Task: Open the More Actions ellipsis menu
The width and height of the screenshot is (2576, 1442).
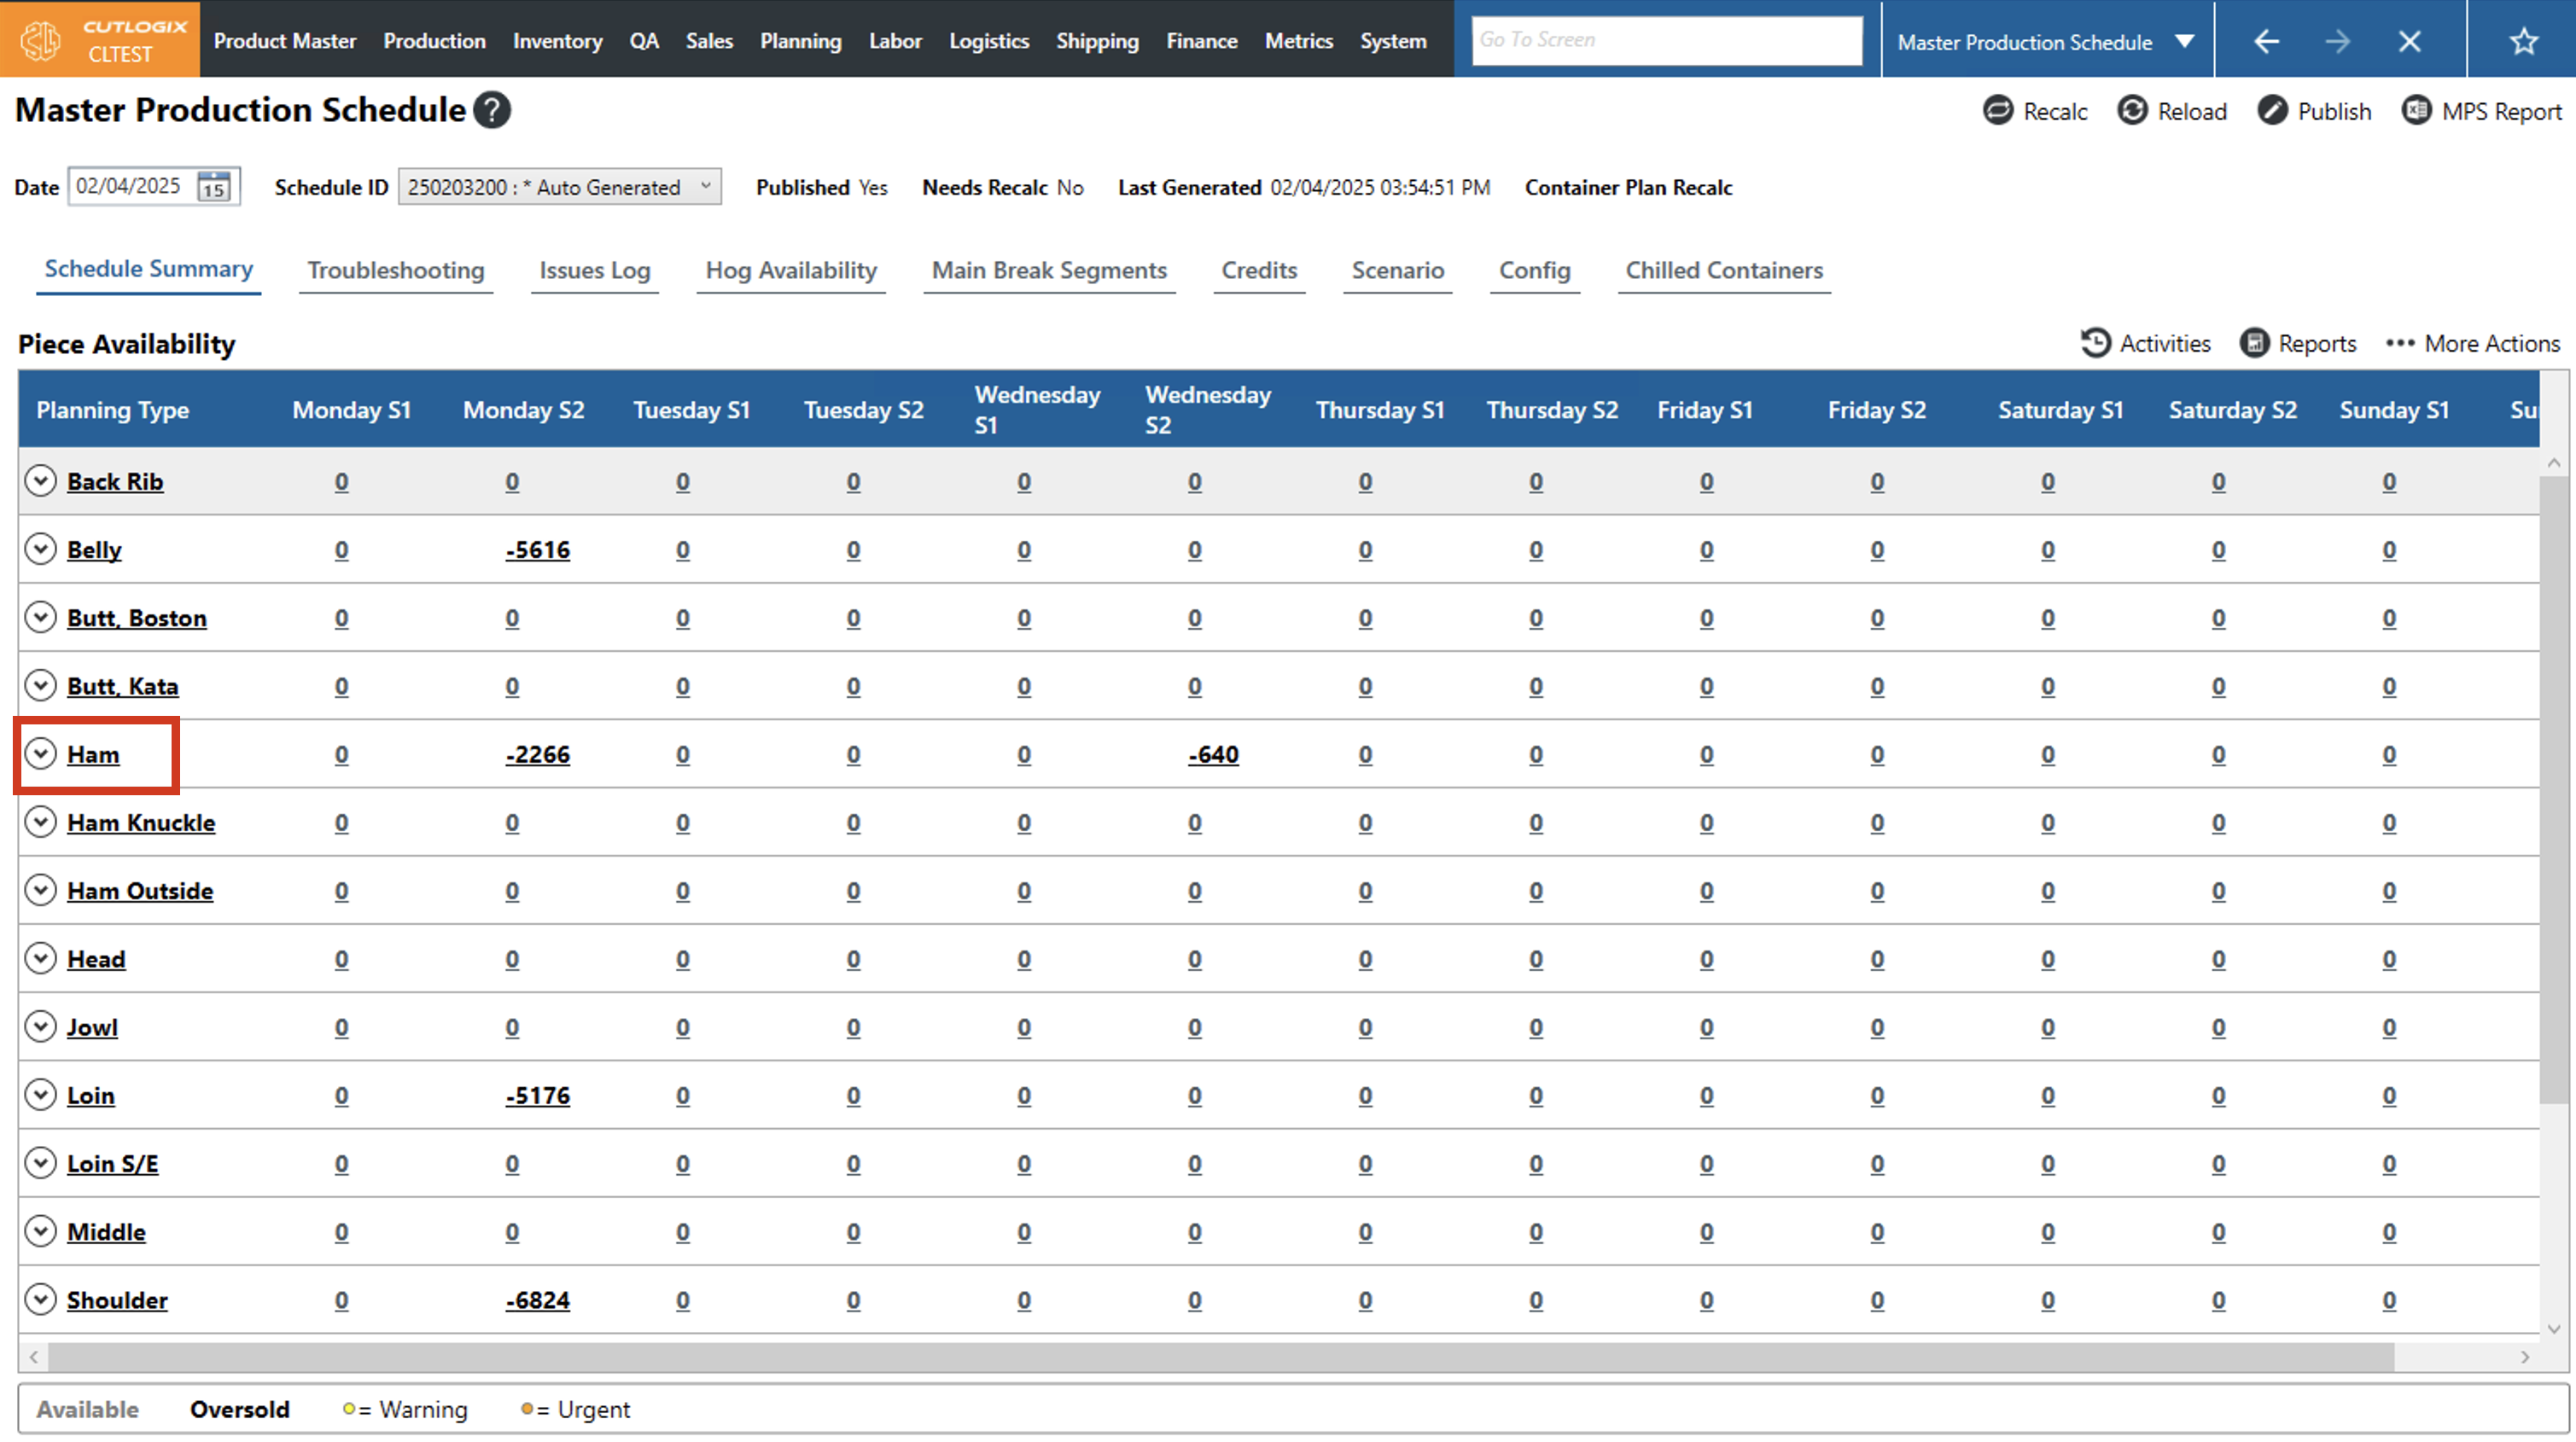Action: (x=2400, y=343)
